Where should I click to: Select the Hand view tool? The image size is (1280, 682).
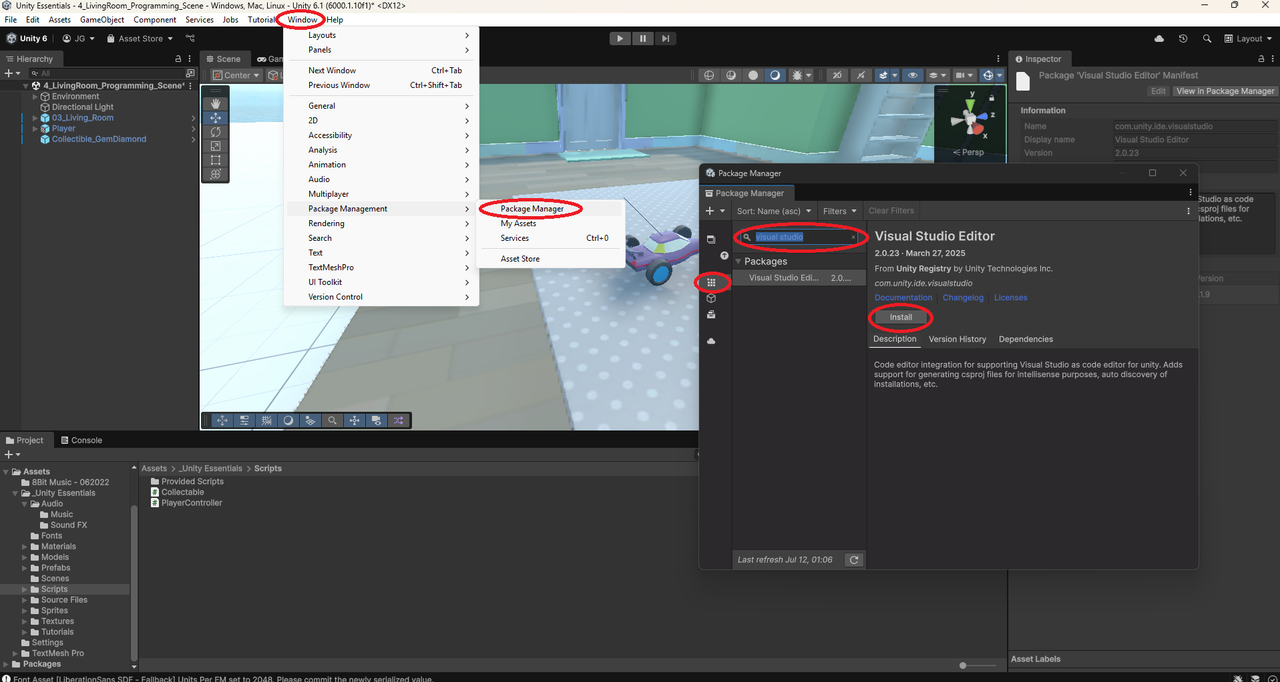click(215, 104)
